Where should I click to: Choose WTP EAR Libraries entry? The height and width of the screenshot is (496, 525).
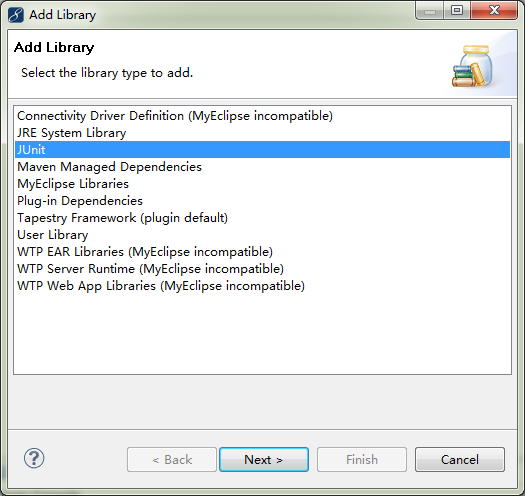pos(262,252)
